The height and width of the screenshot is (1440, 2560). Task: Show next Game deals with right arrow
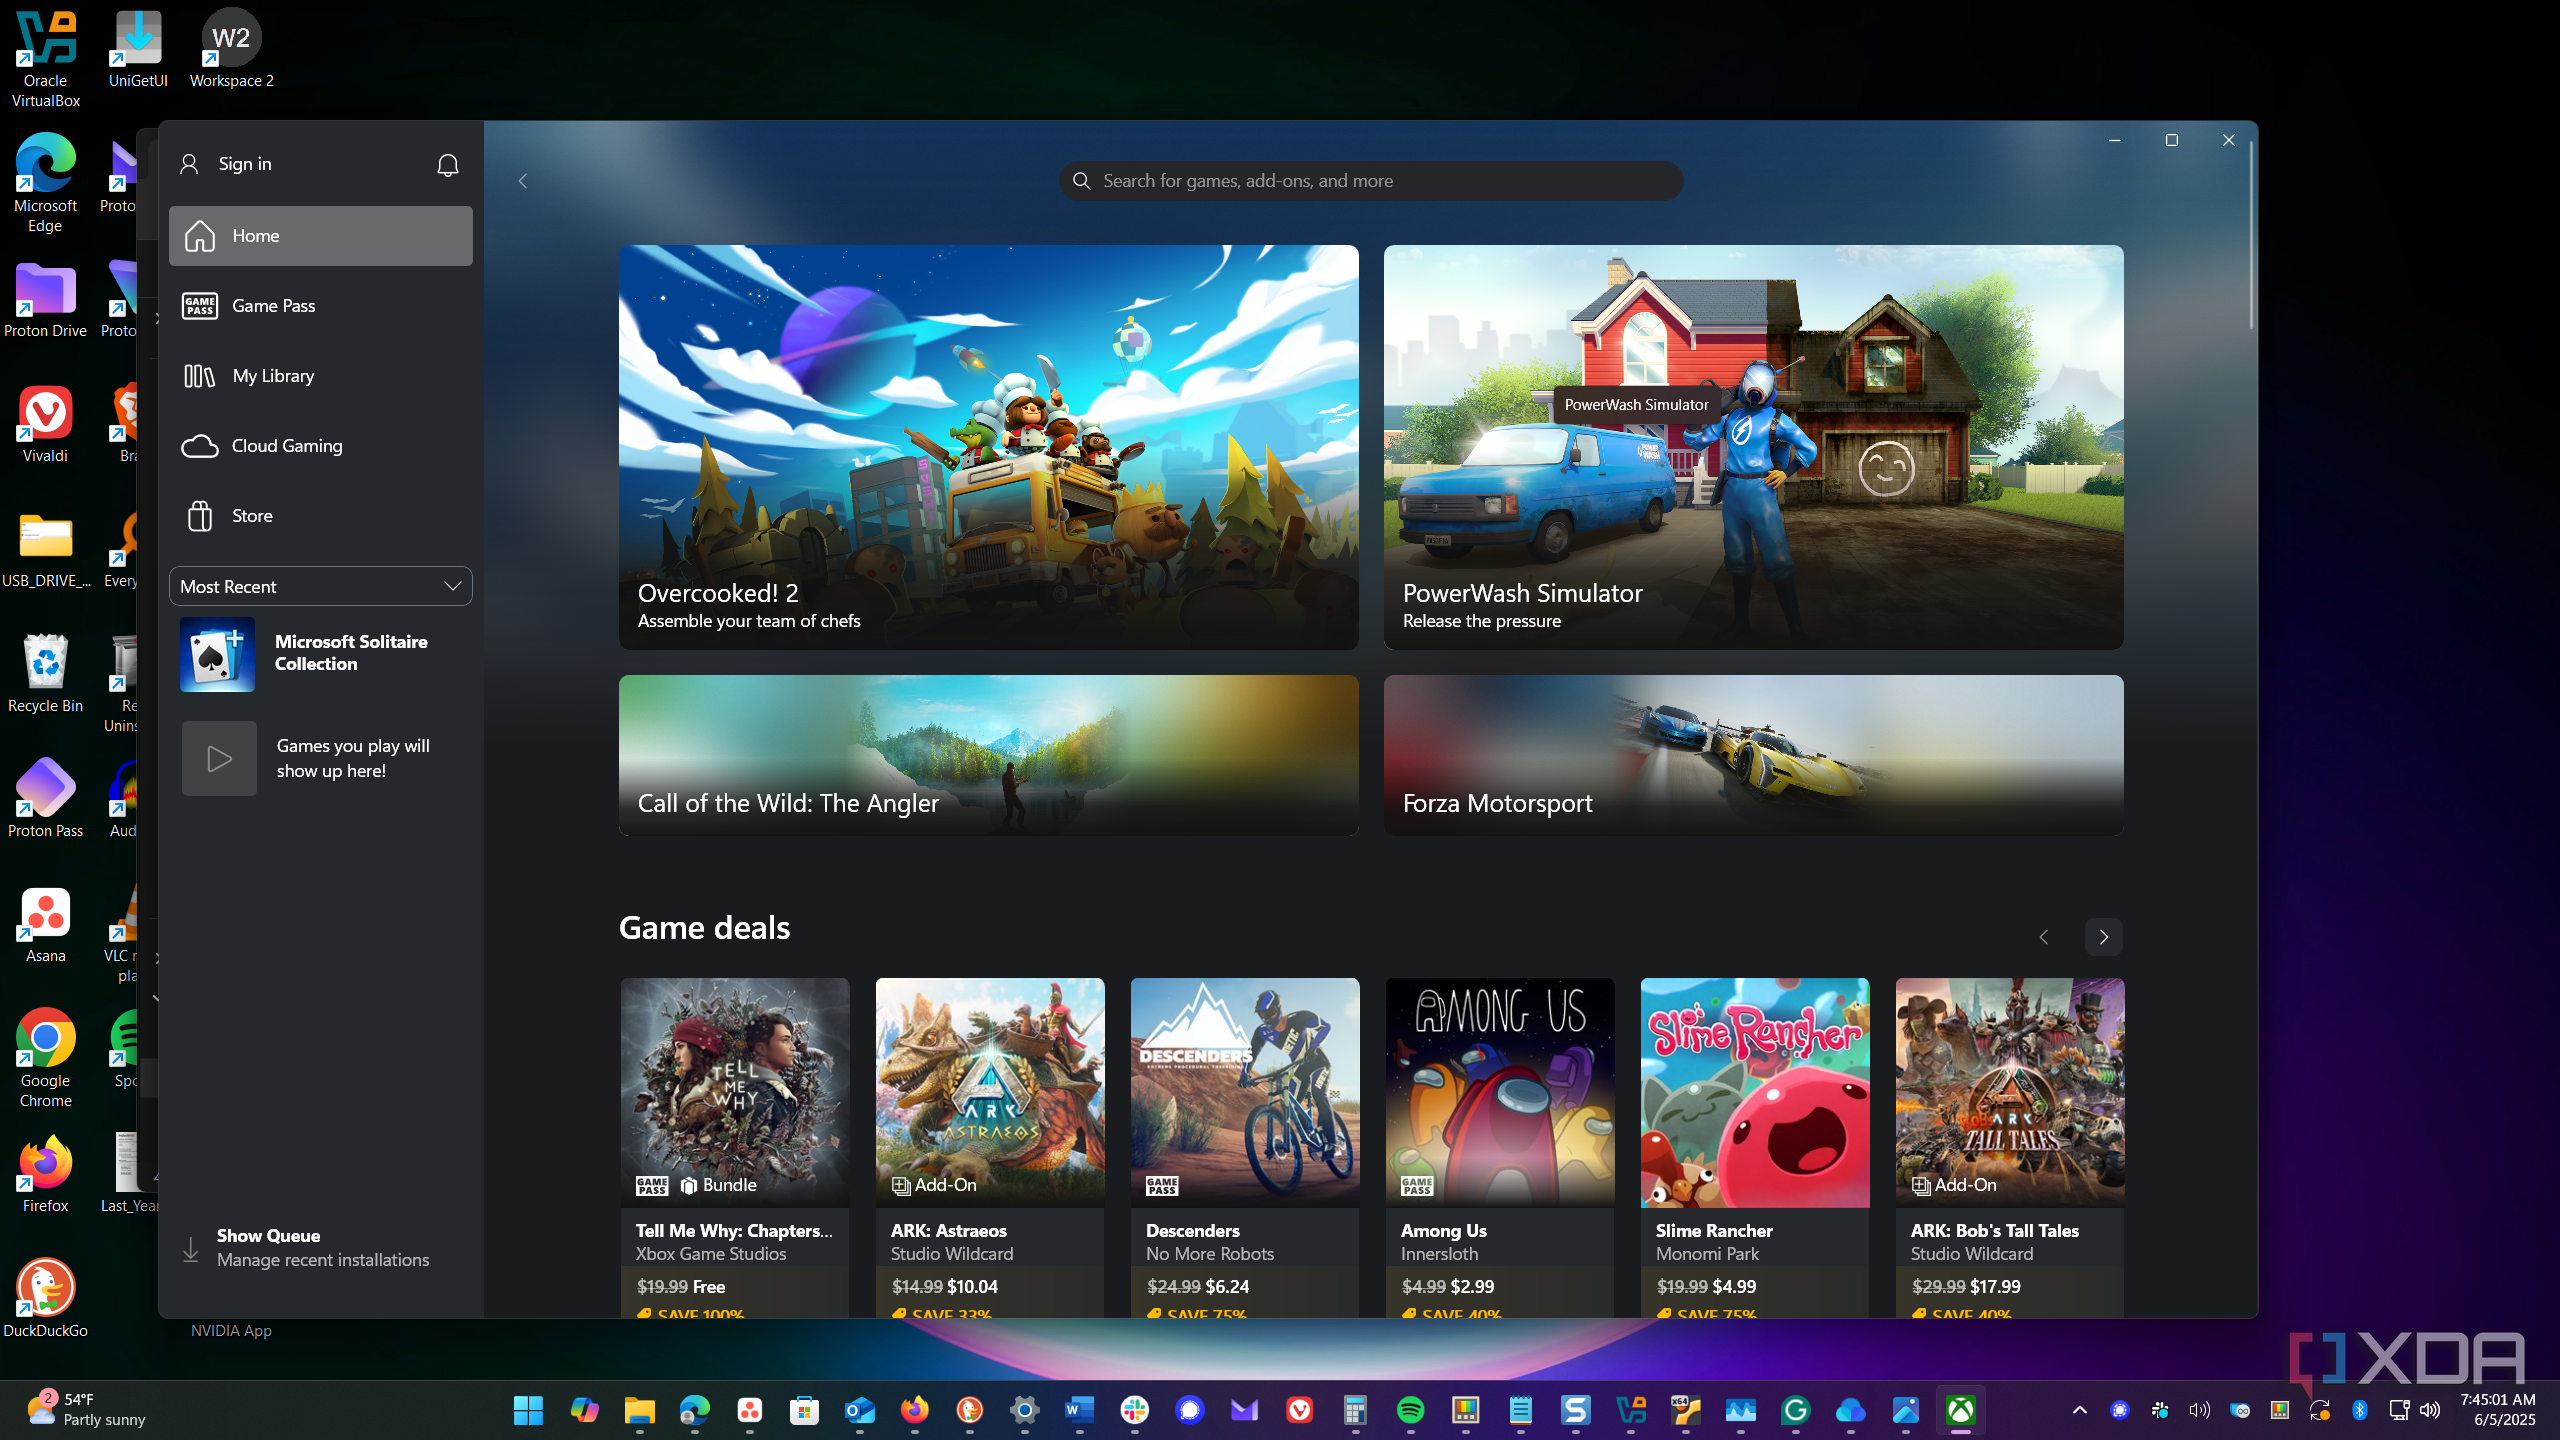point(2103,937)
